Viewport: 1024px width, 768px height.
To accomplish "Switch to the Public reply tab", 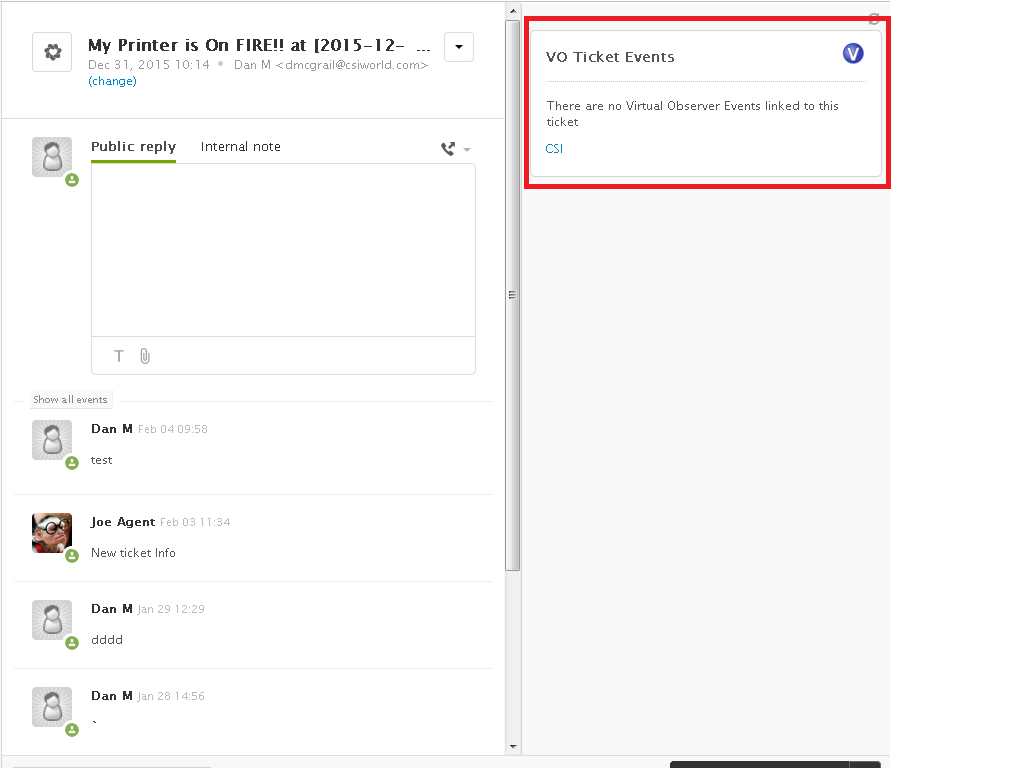I will pos(133,147).
